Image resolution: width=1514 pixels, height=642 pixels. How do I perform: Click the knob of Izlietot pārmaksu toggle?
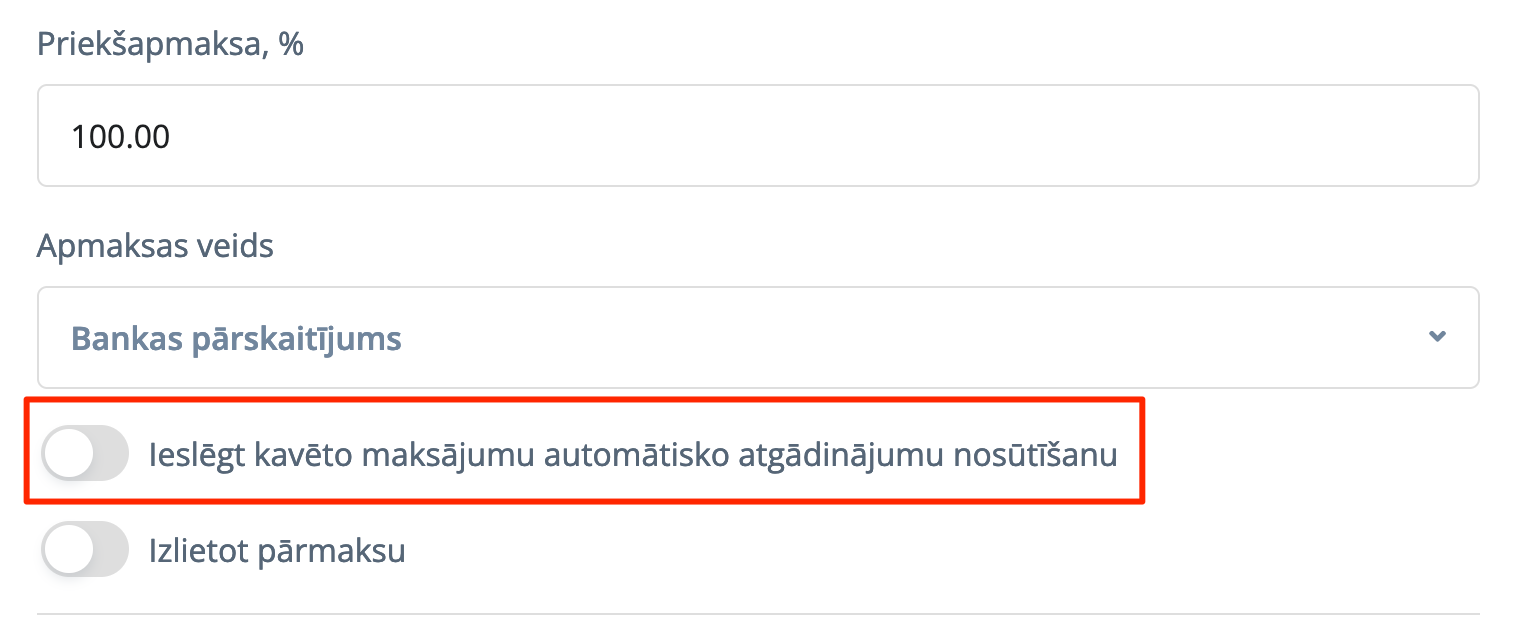[x=68, y=549]
